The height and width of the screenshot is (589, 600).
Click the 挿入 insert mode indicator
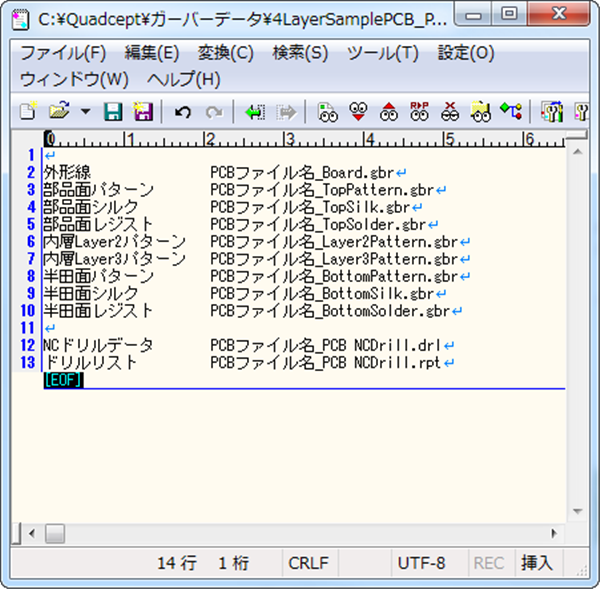point(536,563)
